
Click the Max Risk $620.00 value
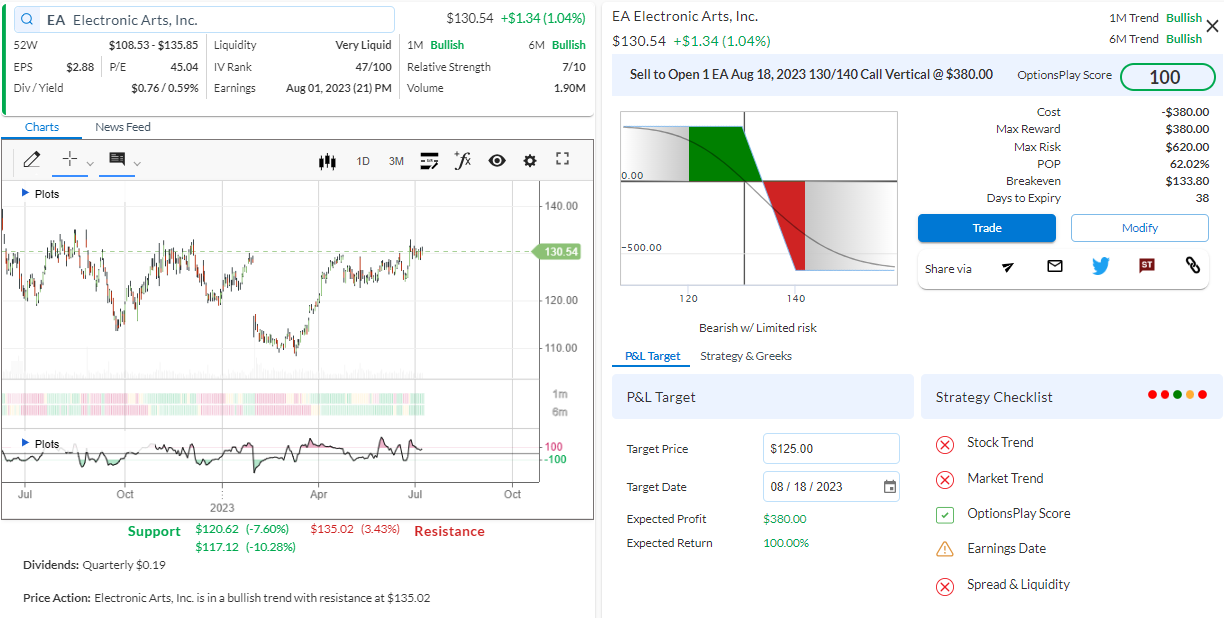(x=1187, y=147)
